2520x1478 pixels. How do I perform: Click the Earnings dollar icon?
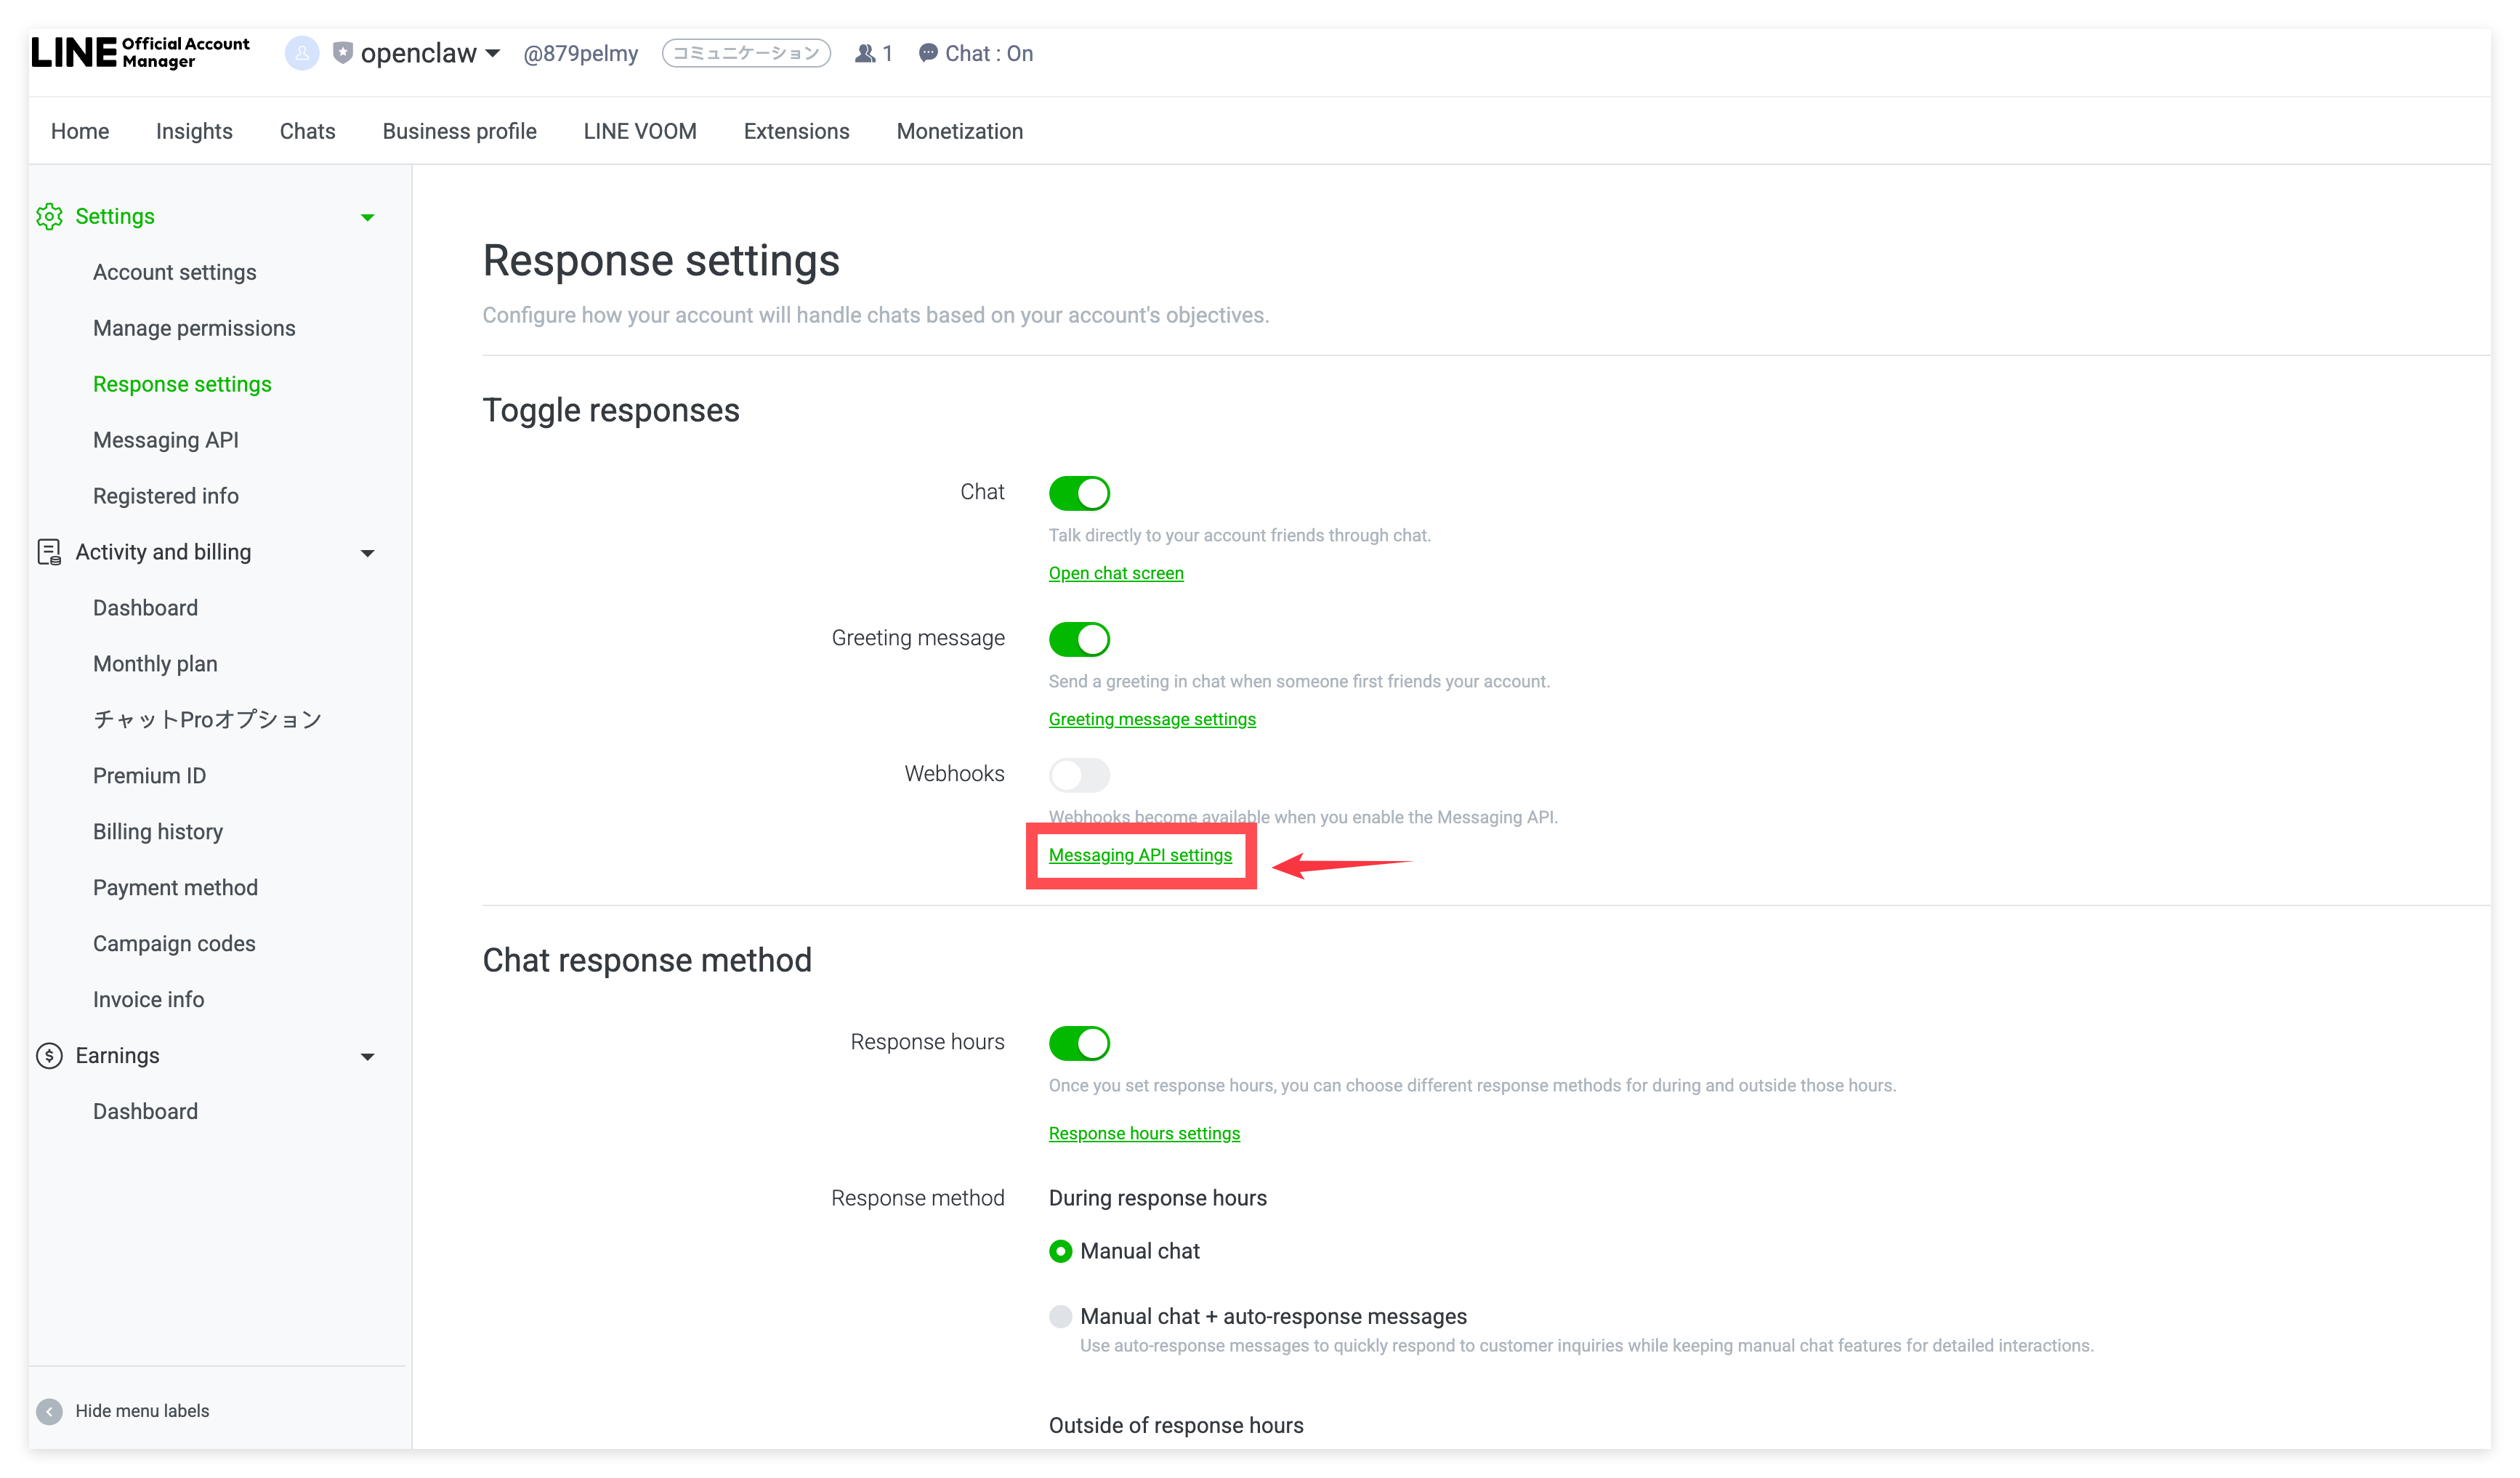pos(49,1055)
